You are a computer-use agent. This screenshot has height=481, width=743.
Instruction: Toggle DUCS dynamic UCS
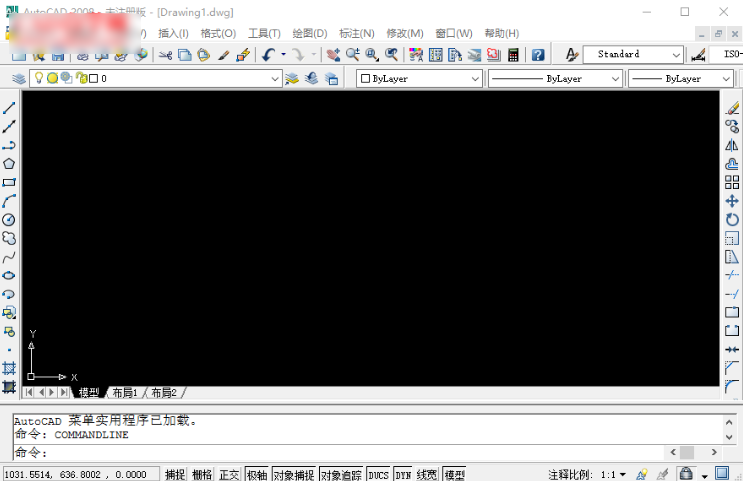(378, 474)
